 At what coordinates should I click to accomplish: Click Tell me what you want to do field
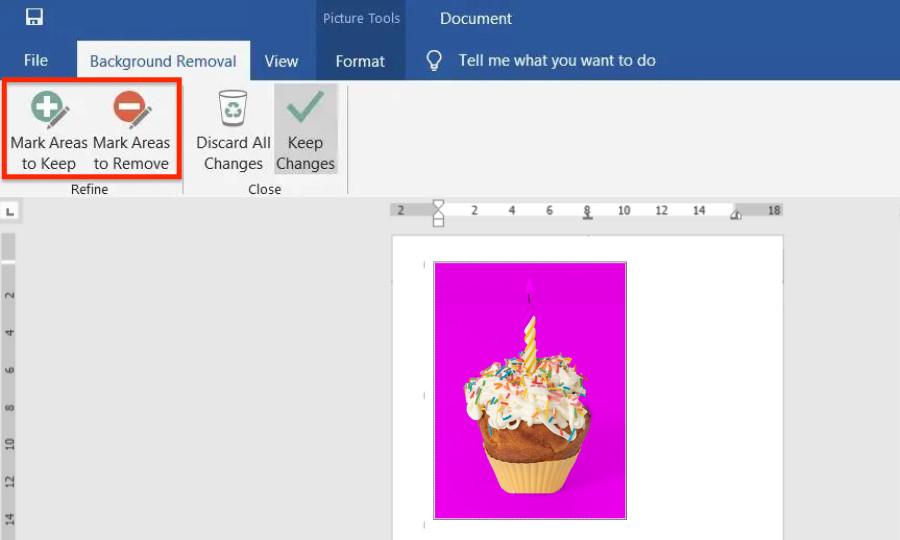click(x=557, y=60)
